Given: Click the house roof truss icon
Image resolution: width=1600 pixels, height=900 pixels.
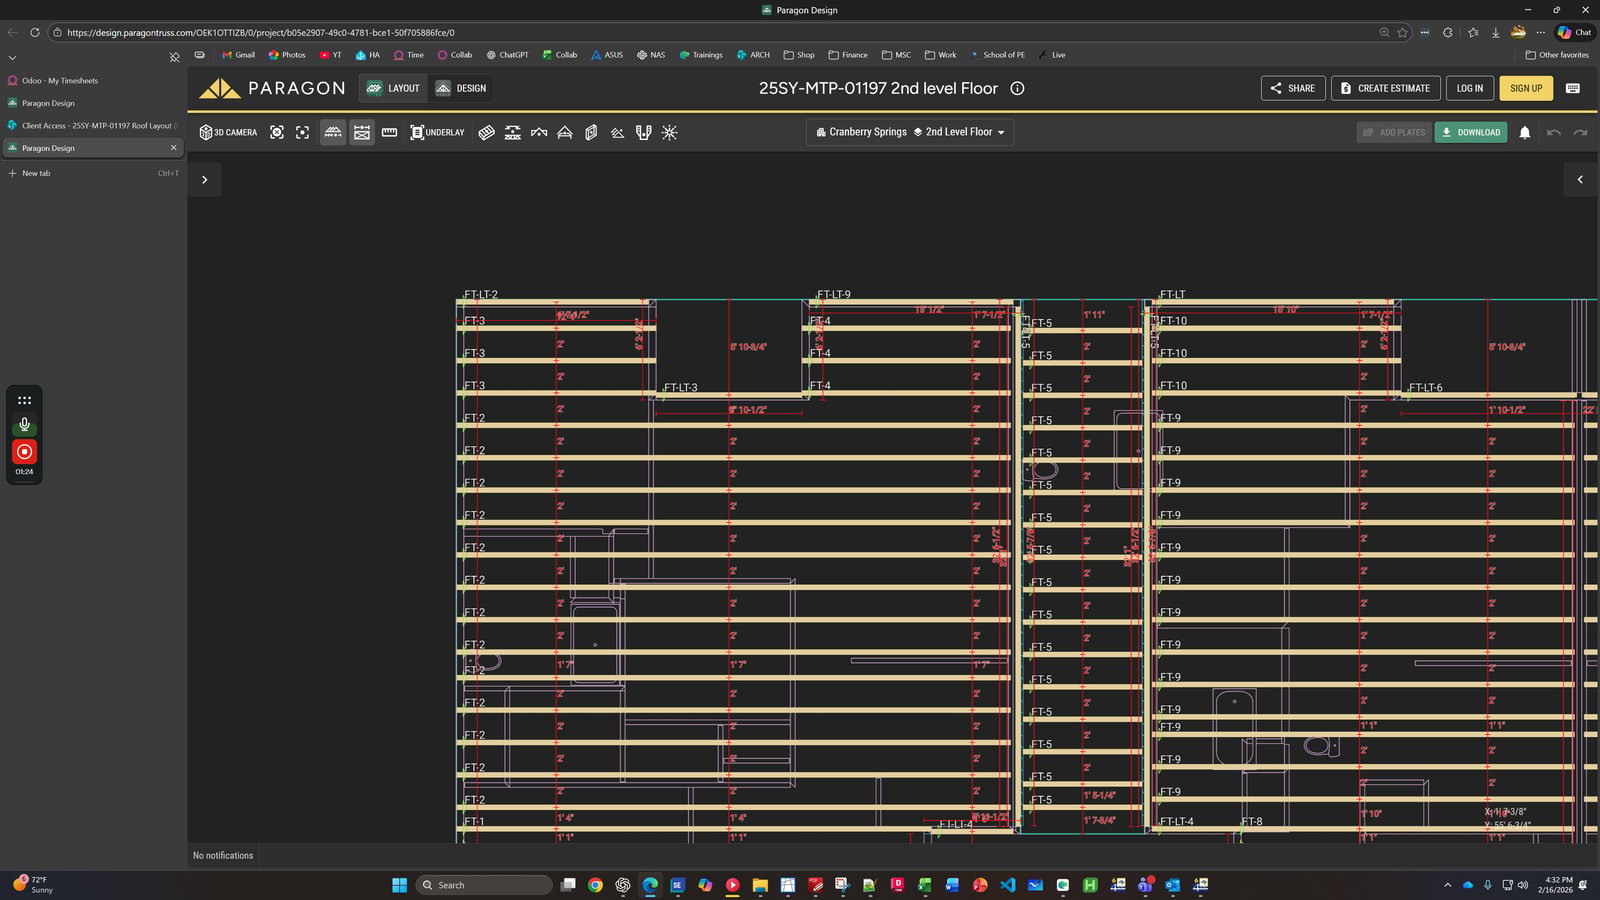Looking at the screenshot, I should [x=565, y=132].
